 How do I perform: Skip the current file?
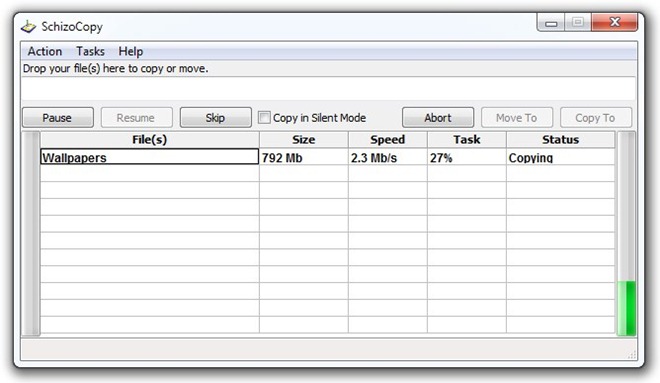click(216, 117)
